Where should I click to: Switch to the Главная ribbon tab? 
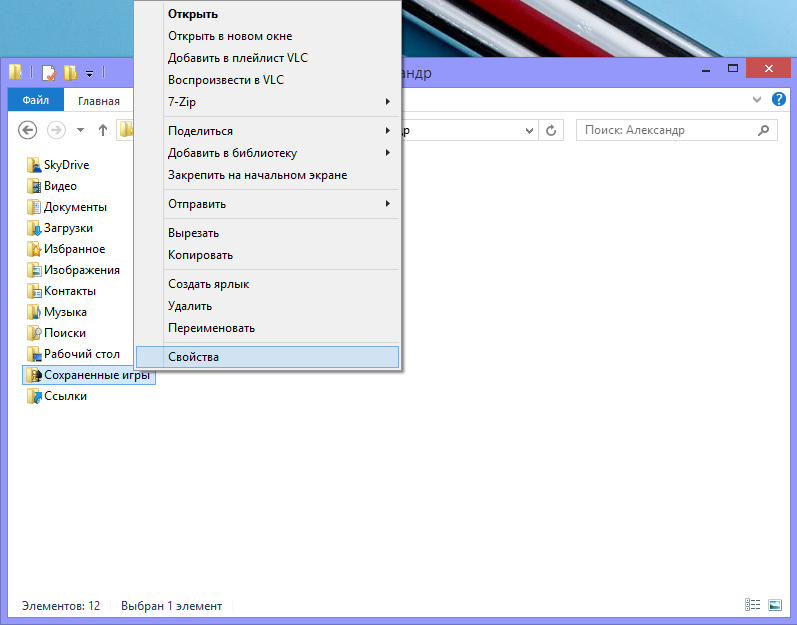click(99, 101)
